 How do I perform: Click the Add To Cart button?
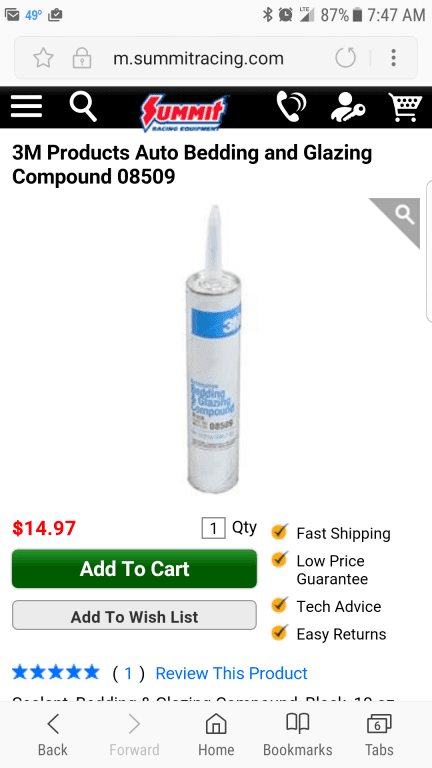(x=134, y=569)
